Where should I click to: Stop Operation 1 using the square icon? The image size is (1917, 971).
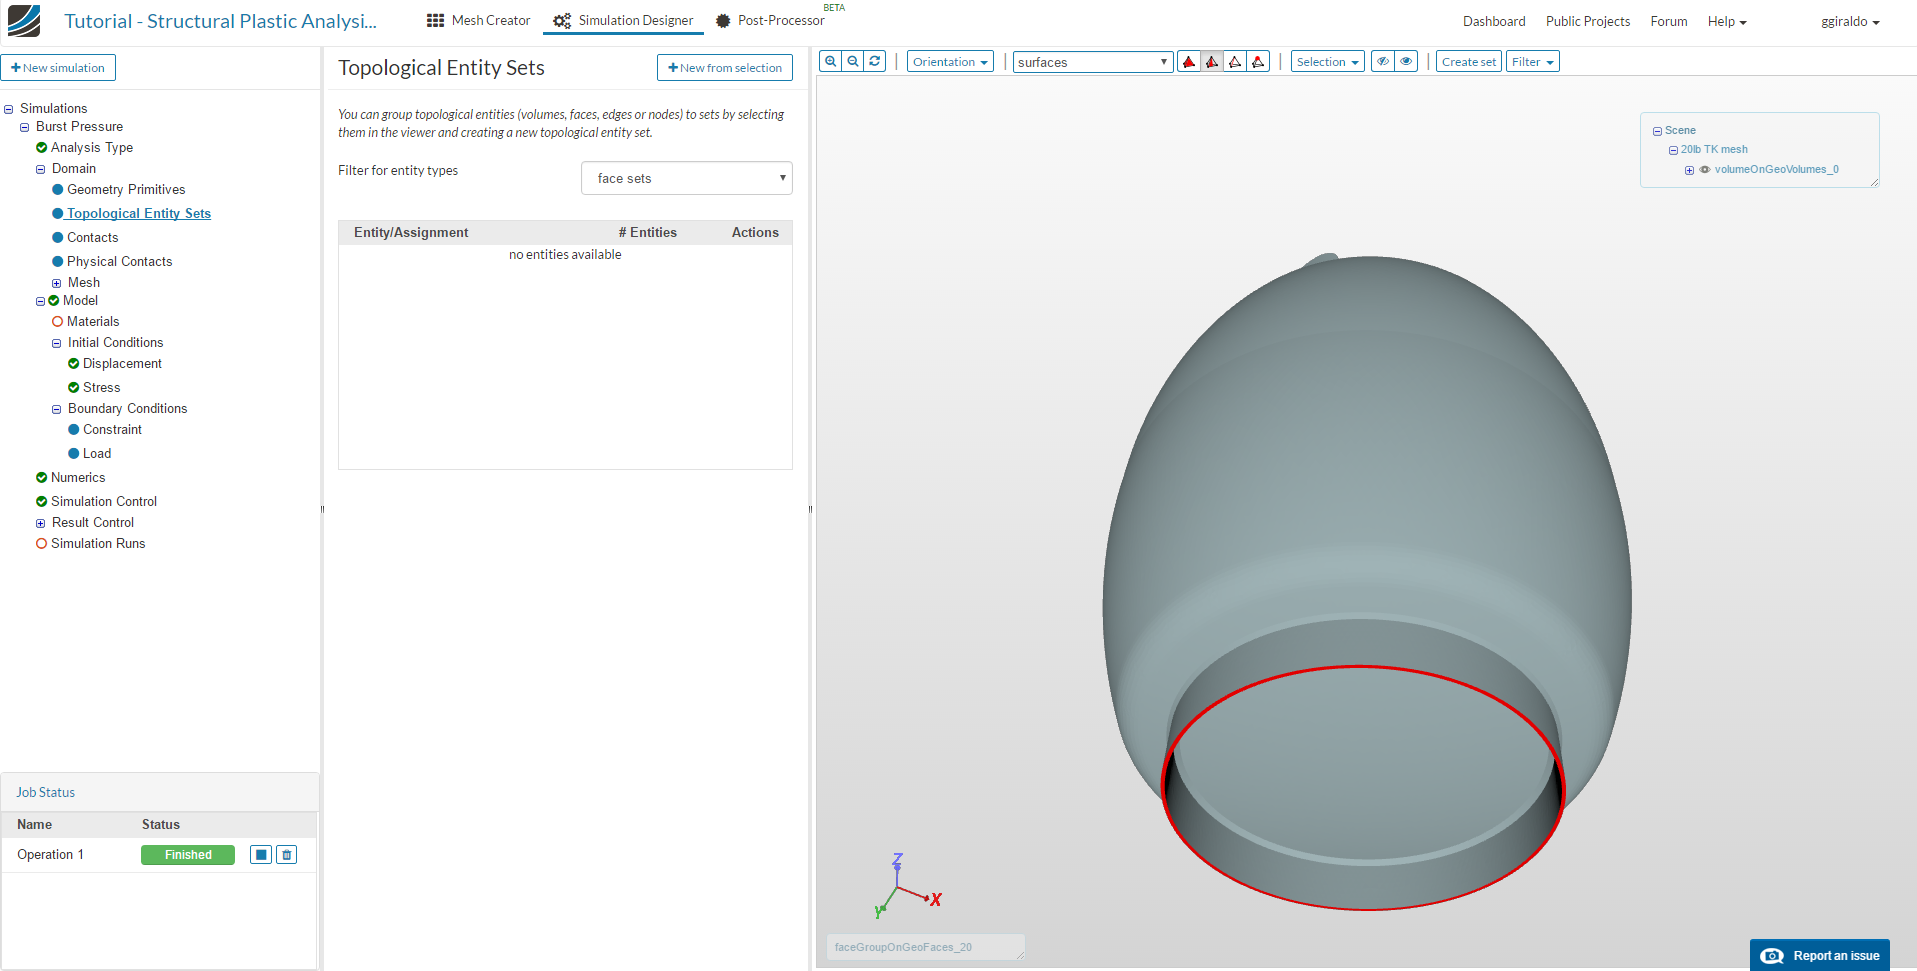(x=261, y=855)
